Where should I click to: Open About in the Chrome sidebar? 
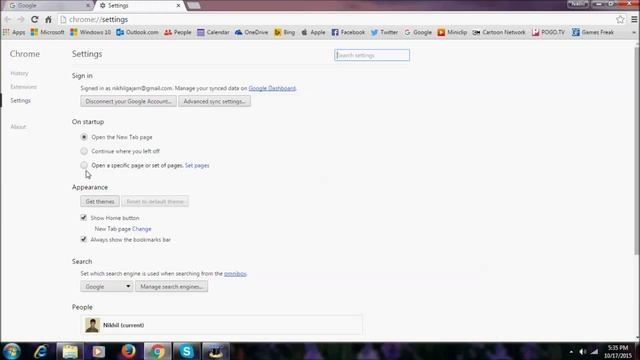click(x=18, y=127)
